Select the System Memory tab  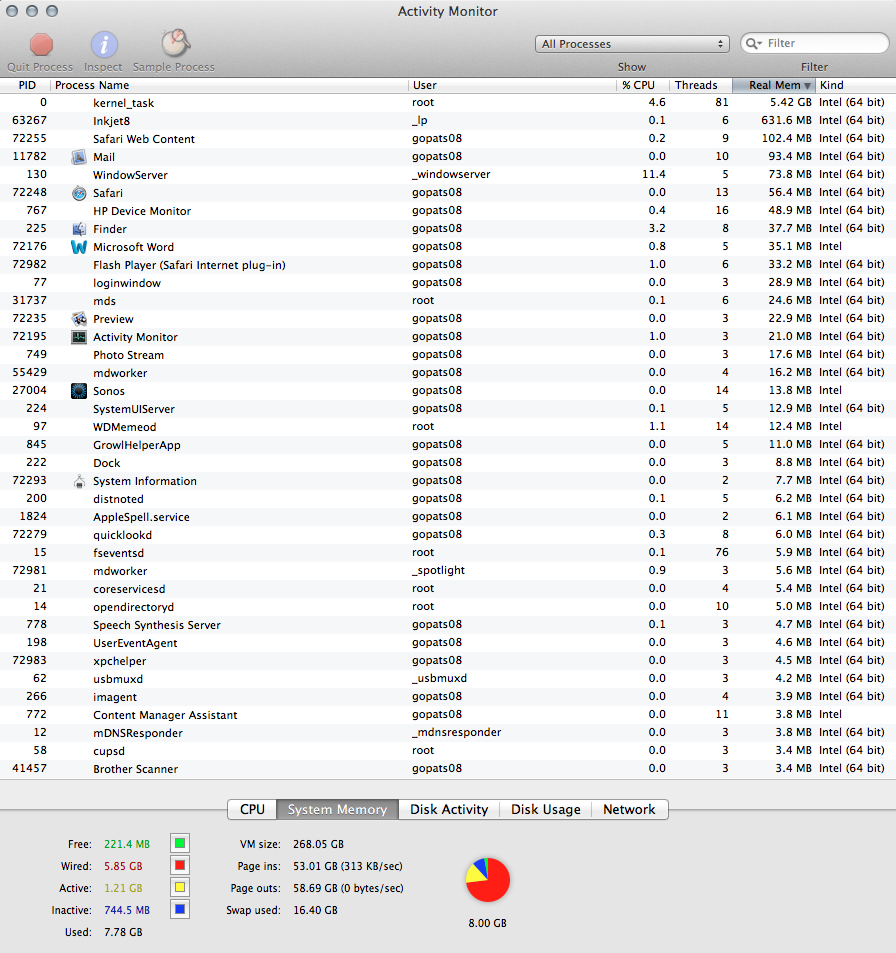[x=337, y=810]
